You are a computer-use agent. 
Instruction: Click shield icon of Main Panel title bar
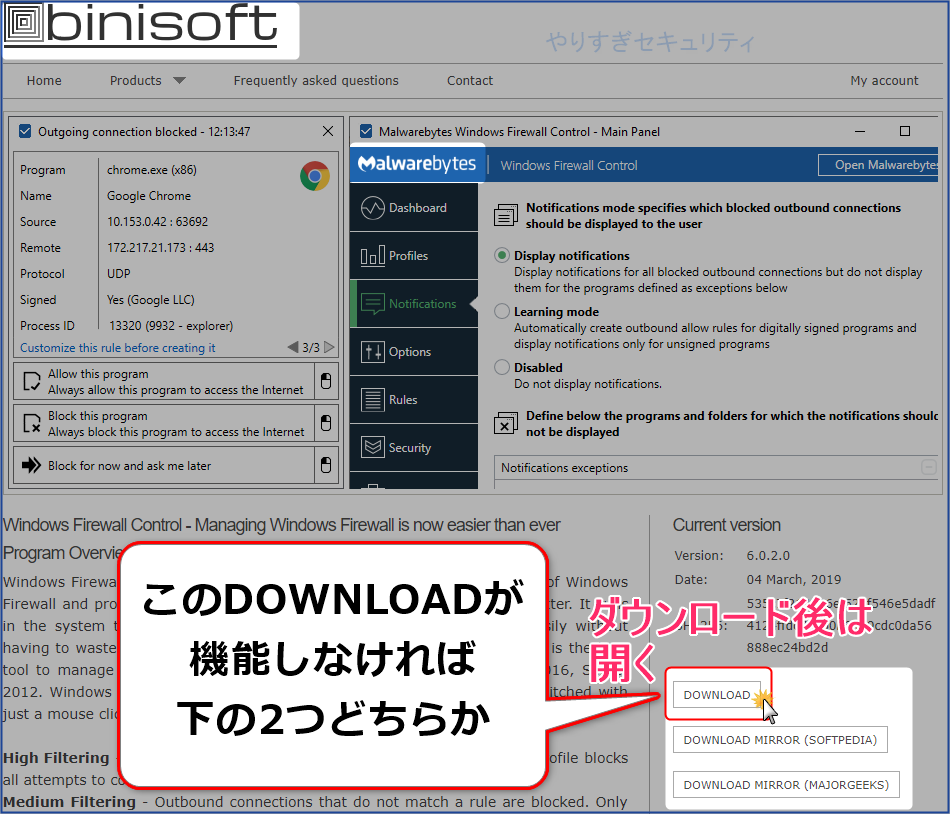coord(366,131)
